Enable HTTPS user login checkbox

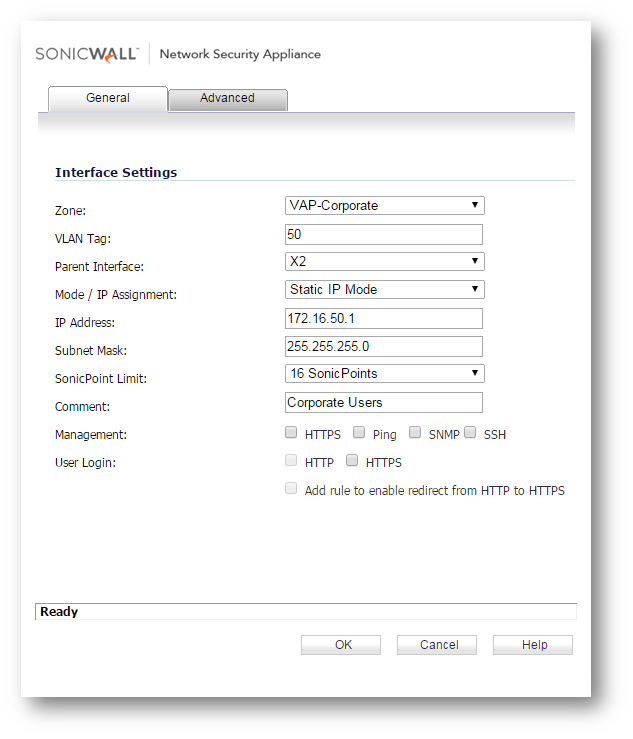352,461
